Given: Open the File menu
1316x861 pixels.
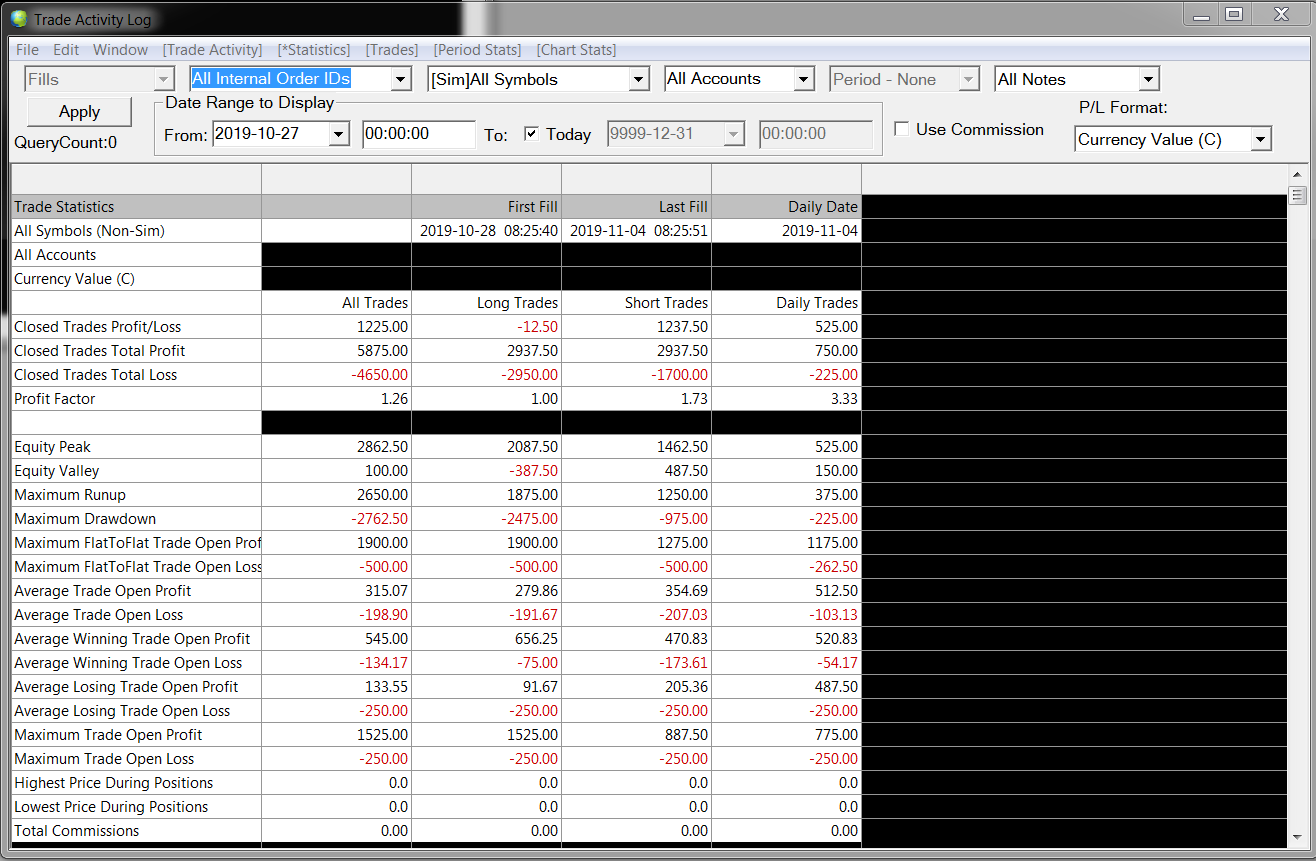Looking at the screenshot, I should point(28,50).
